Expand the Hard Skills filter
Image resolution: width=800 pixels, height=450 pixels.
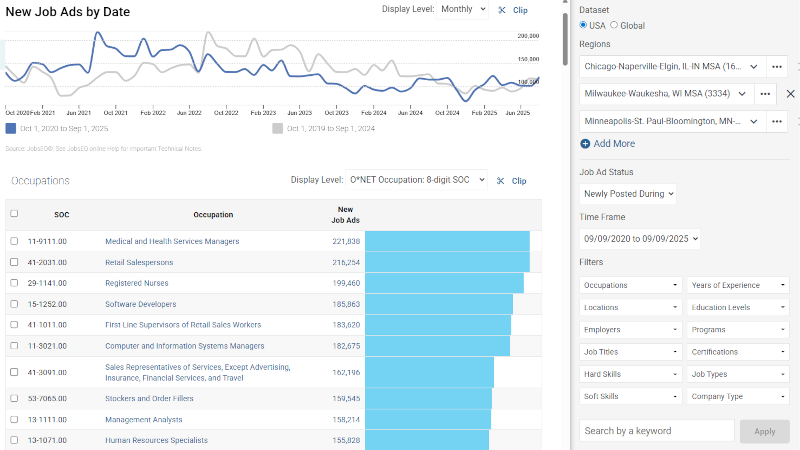(x=629, y=374)
